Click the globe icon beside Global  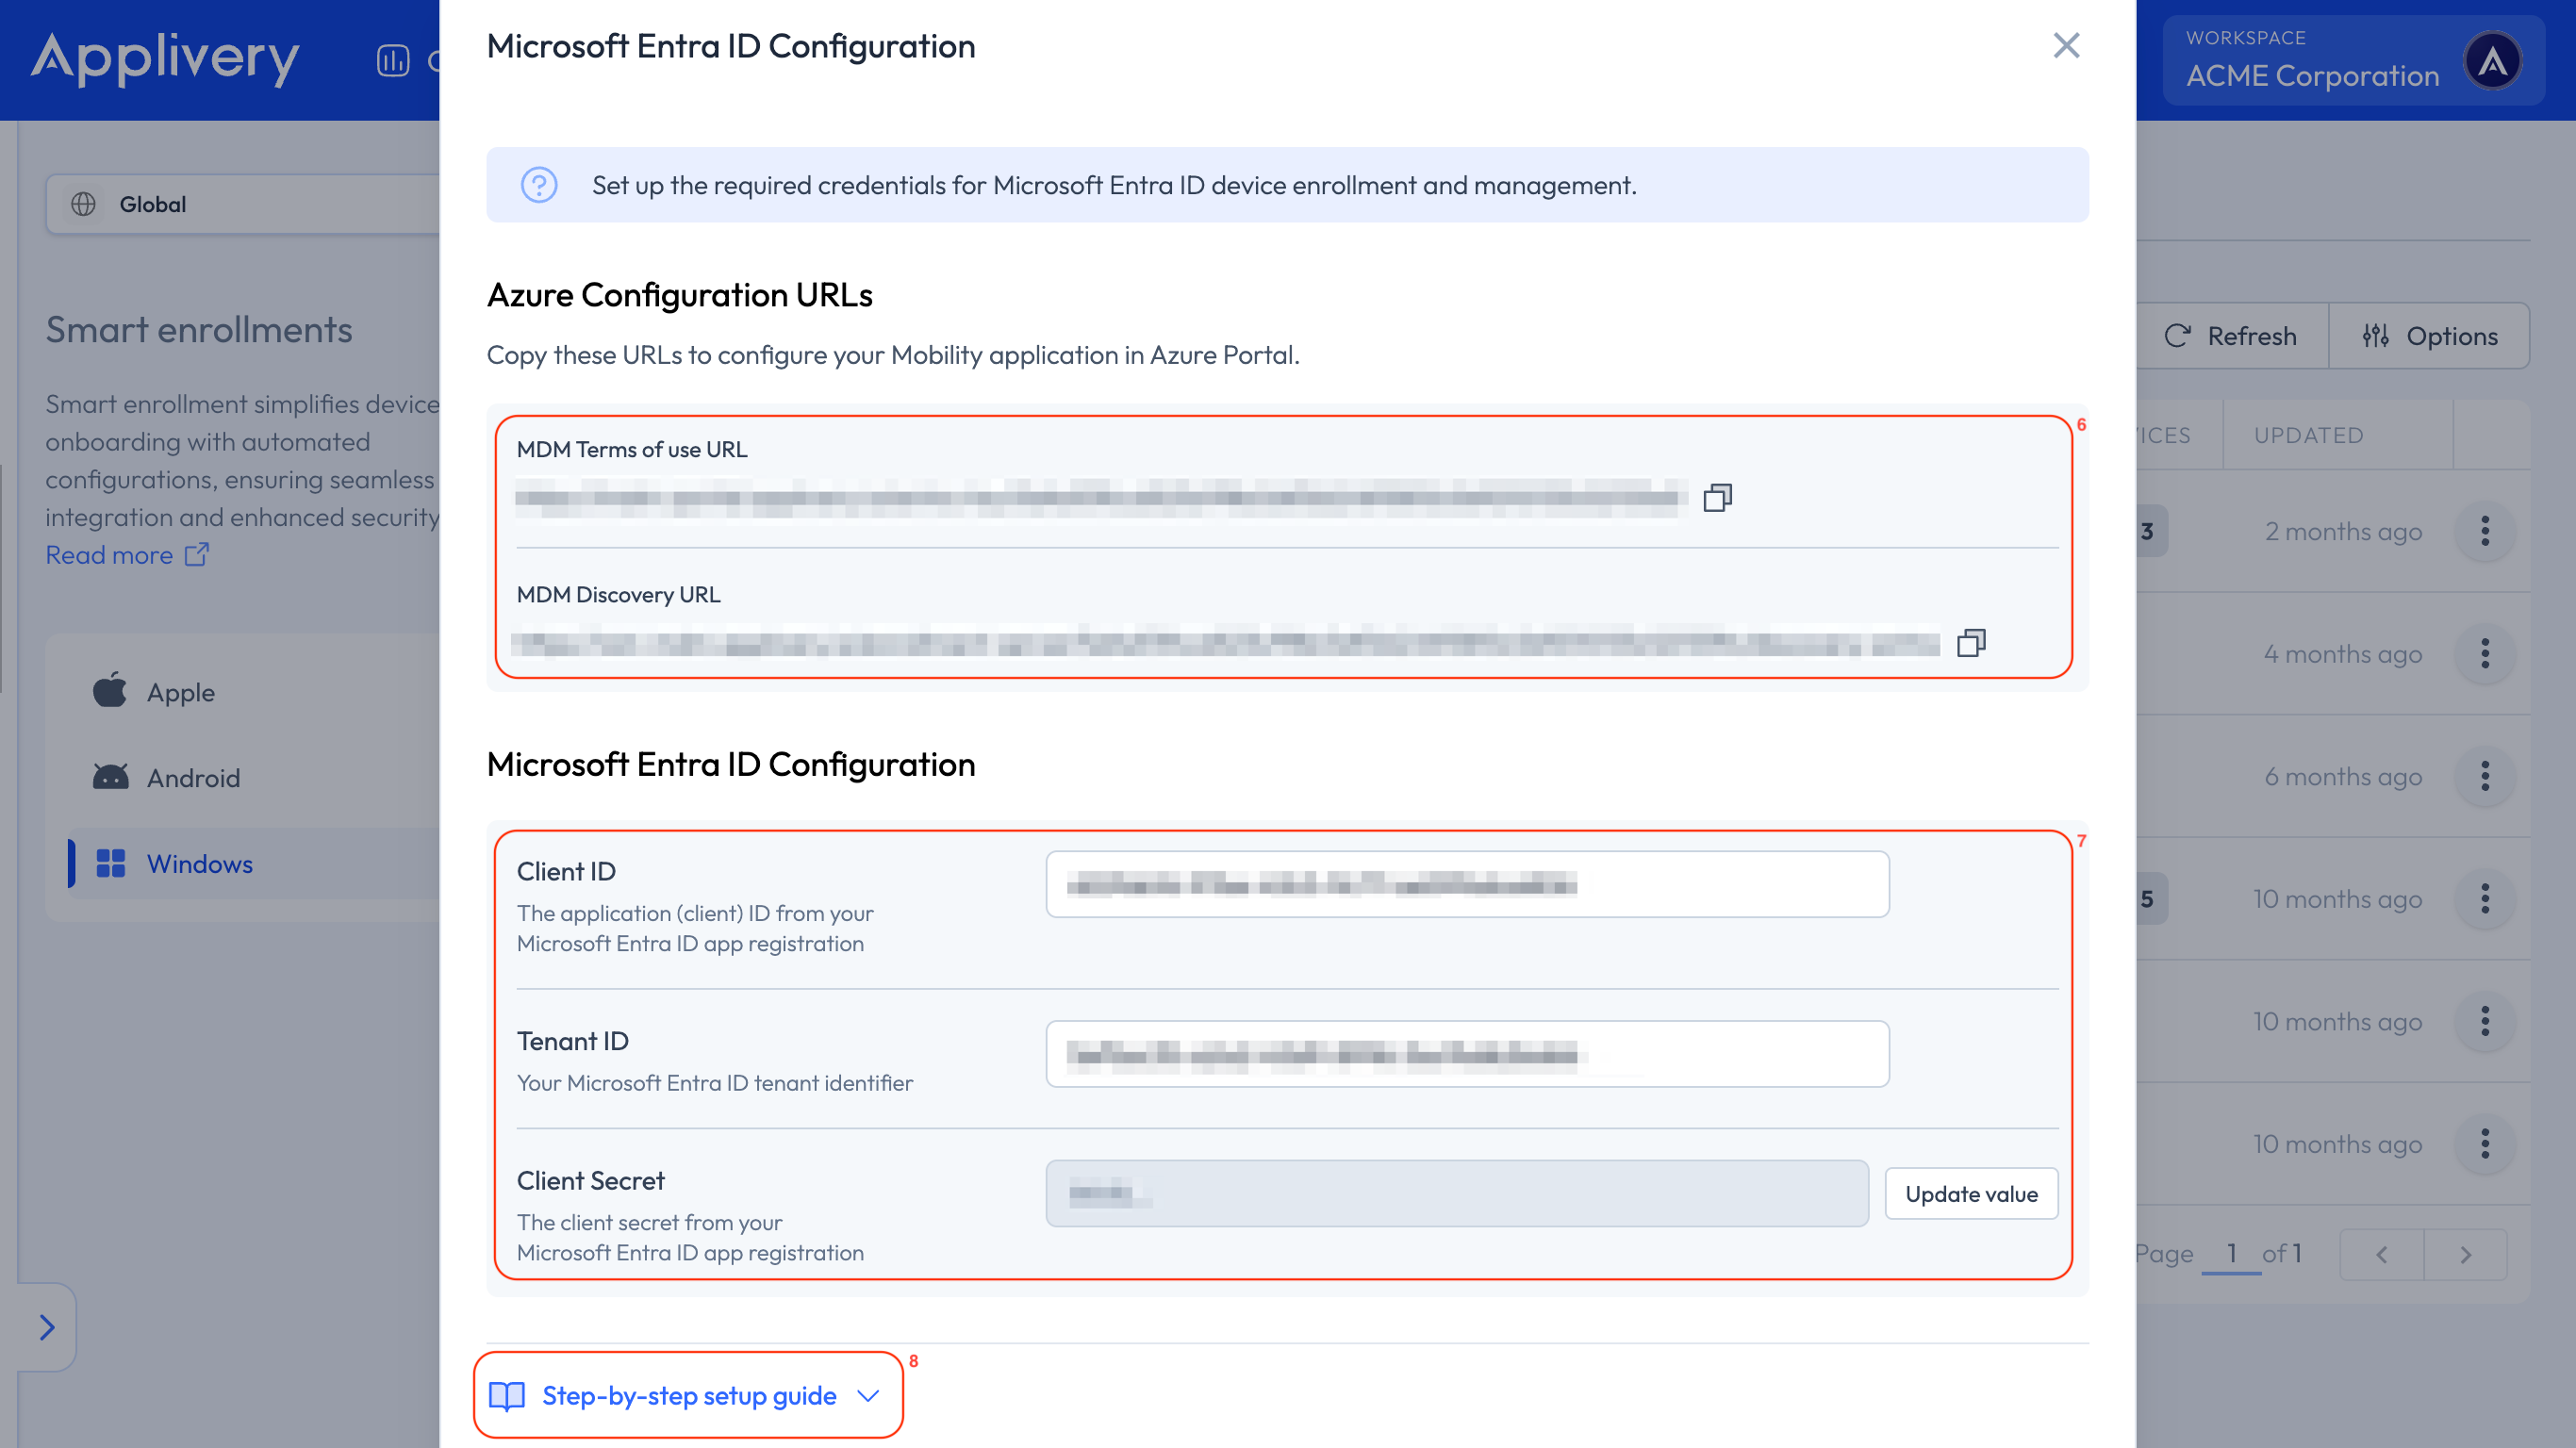click(83, 203)
